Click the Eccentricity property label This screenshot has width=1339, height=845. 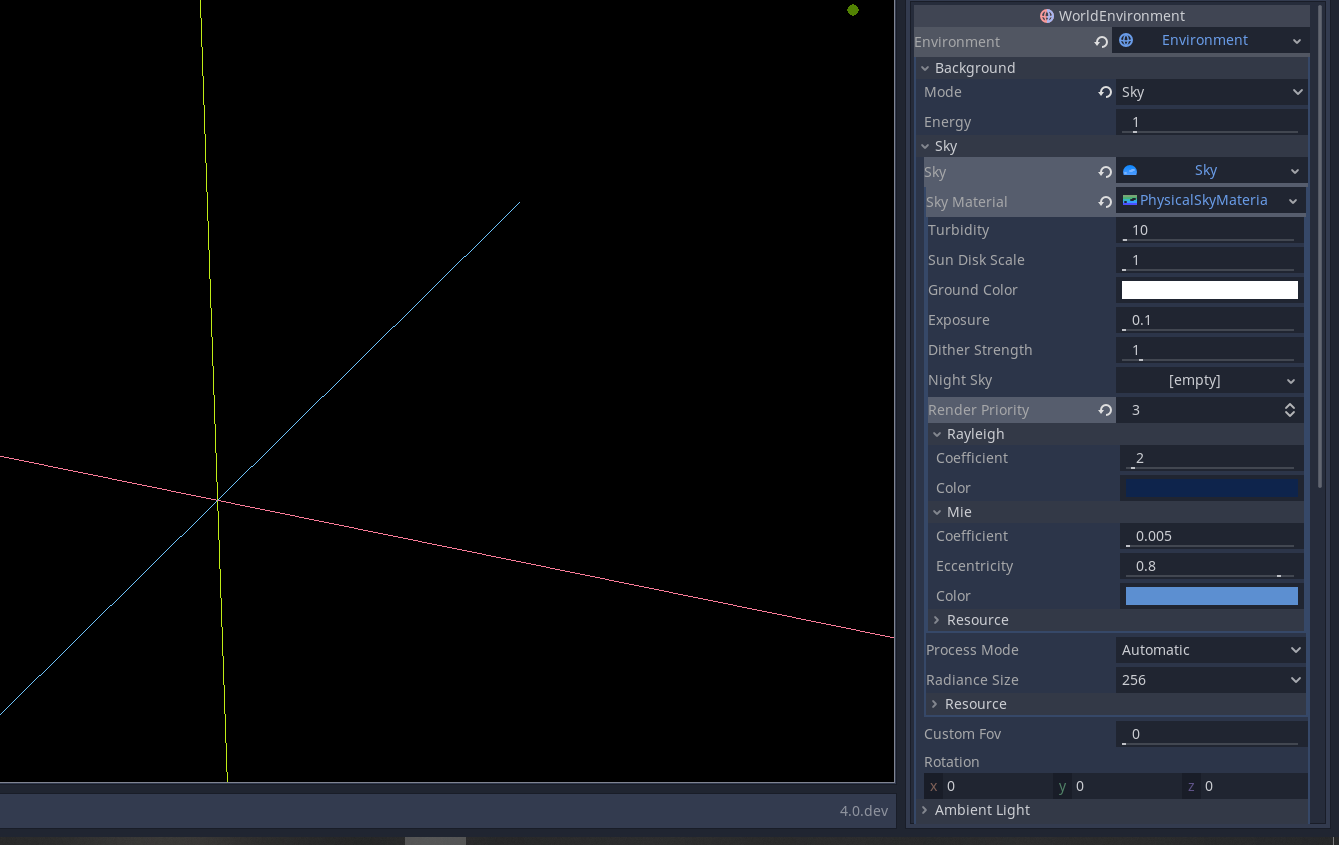974,566
